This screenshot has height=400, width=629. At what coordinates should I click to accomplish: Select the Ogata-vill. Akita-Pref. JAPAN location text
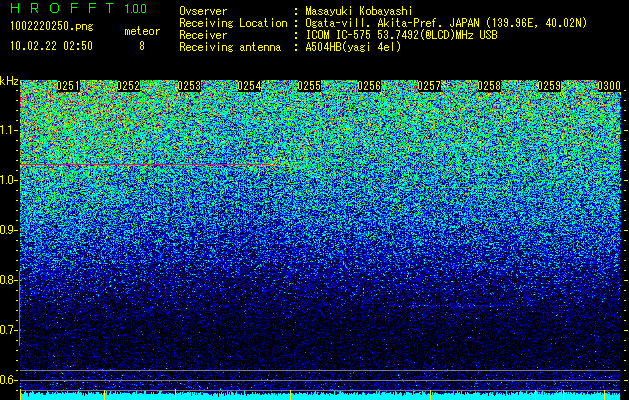click(446, 23)
